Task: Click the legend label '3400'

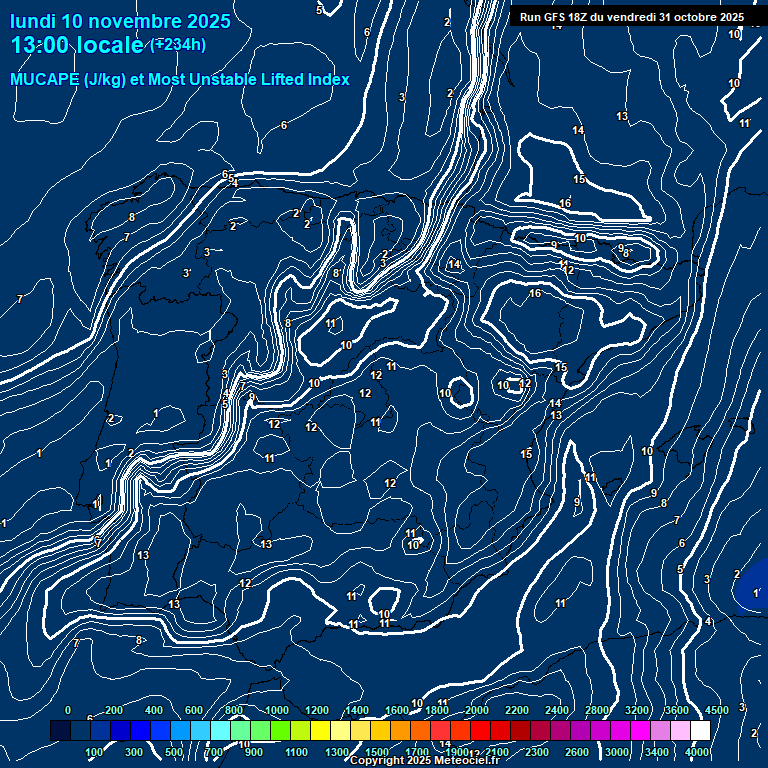Action: tap(657, 752)
